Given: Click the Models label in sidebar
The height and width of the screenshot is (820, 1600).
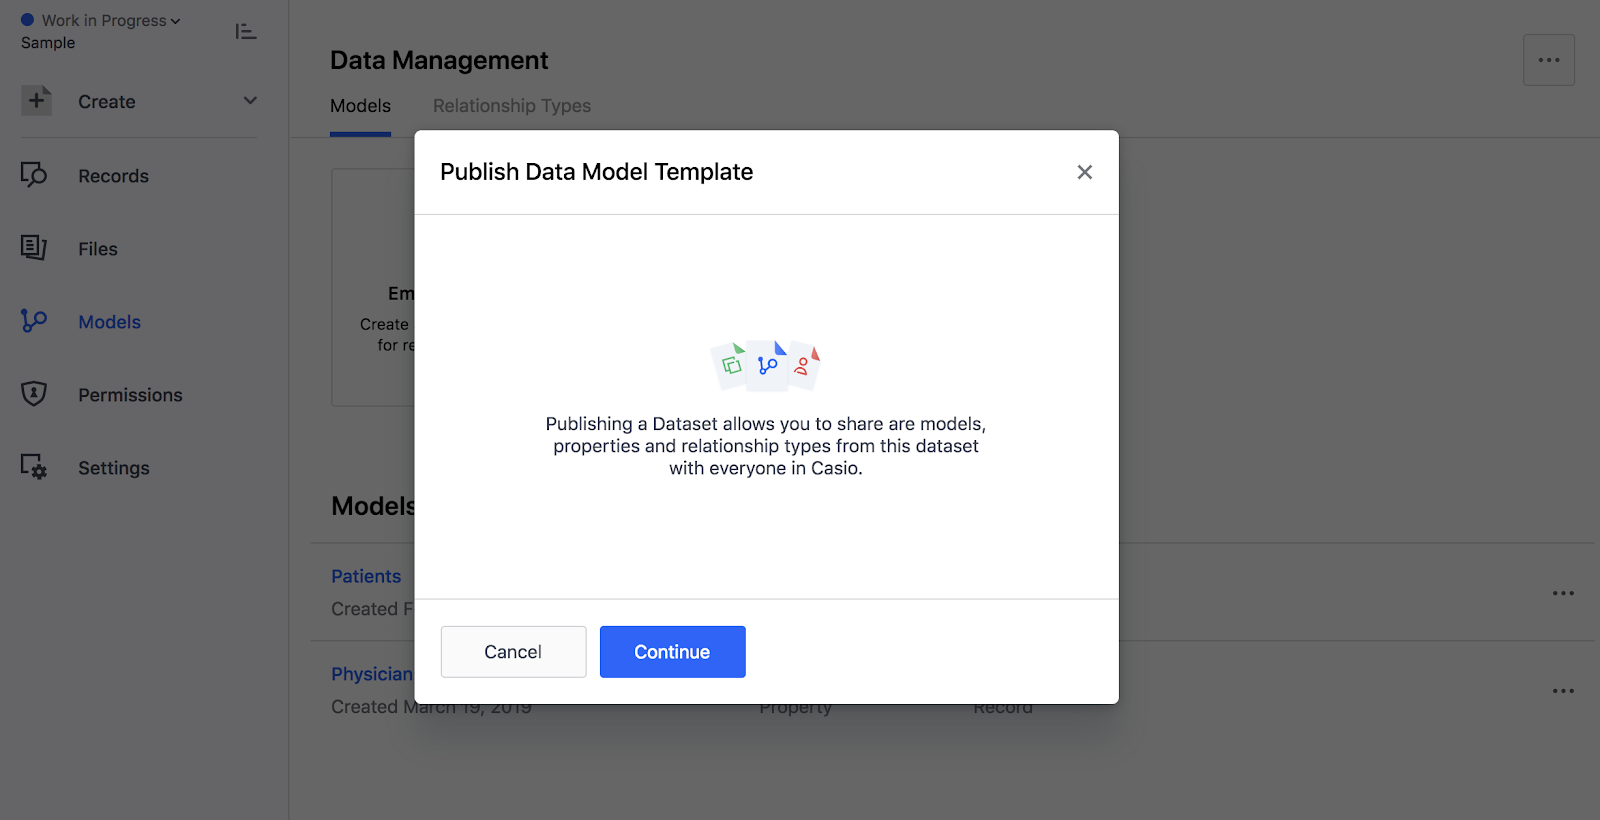Looking at the screenshot, I should click(110, 322).
